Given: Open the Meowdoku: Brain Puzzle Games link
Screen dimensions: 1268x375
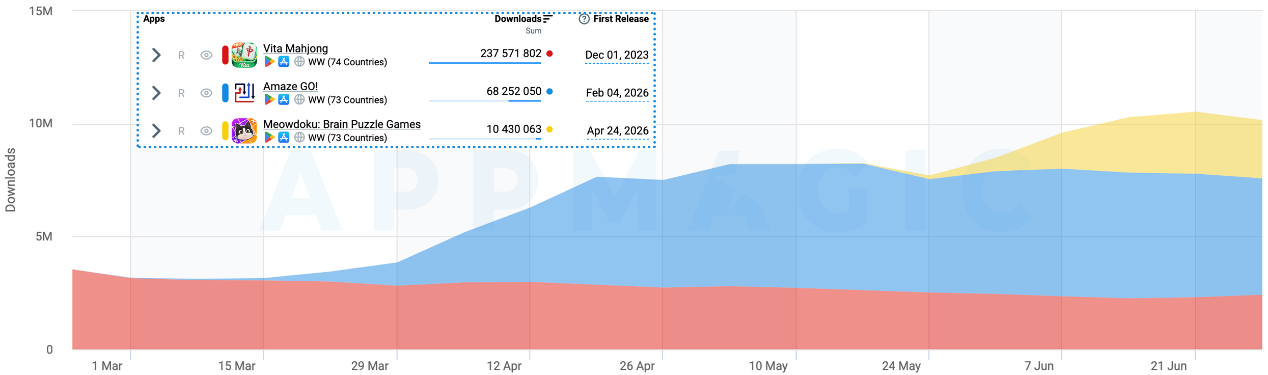Looking at the screenshot, I should click(342, 124).
